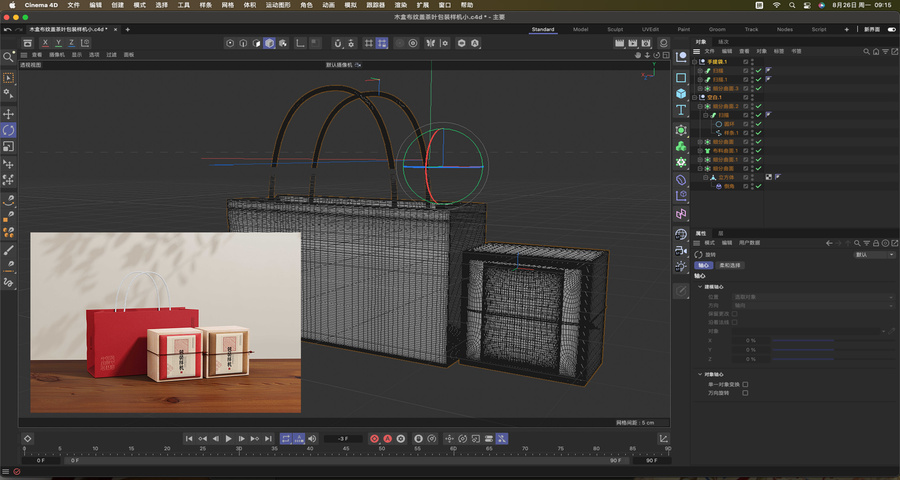900x480 pixels.
Task: Collapse the 对象轴心 section
Action: tap(700, 374)
